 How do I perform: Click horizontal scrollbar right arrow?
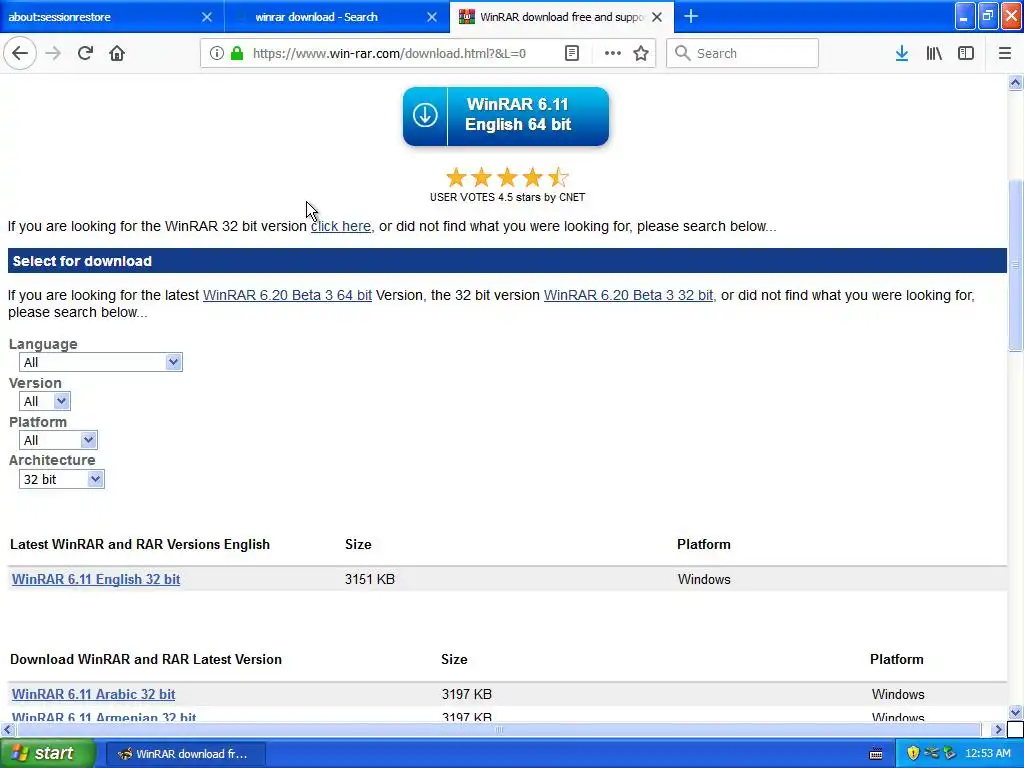pos(998,729)
